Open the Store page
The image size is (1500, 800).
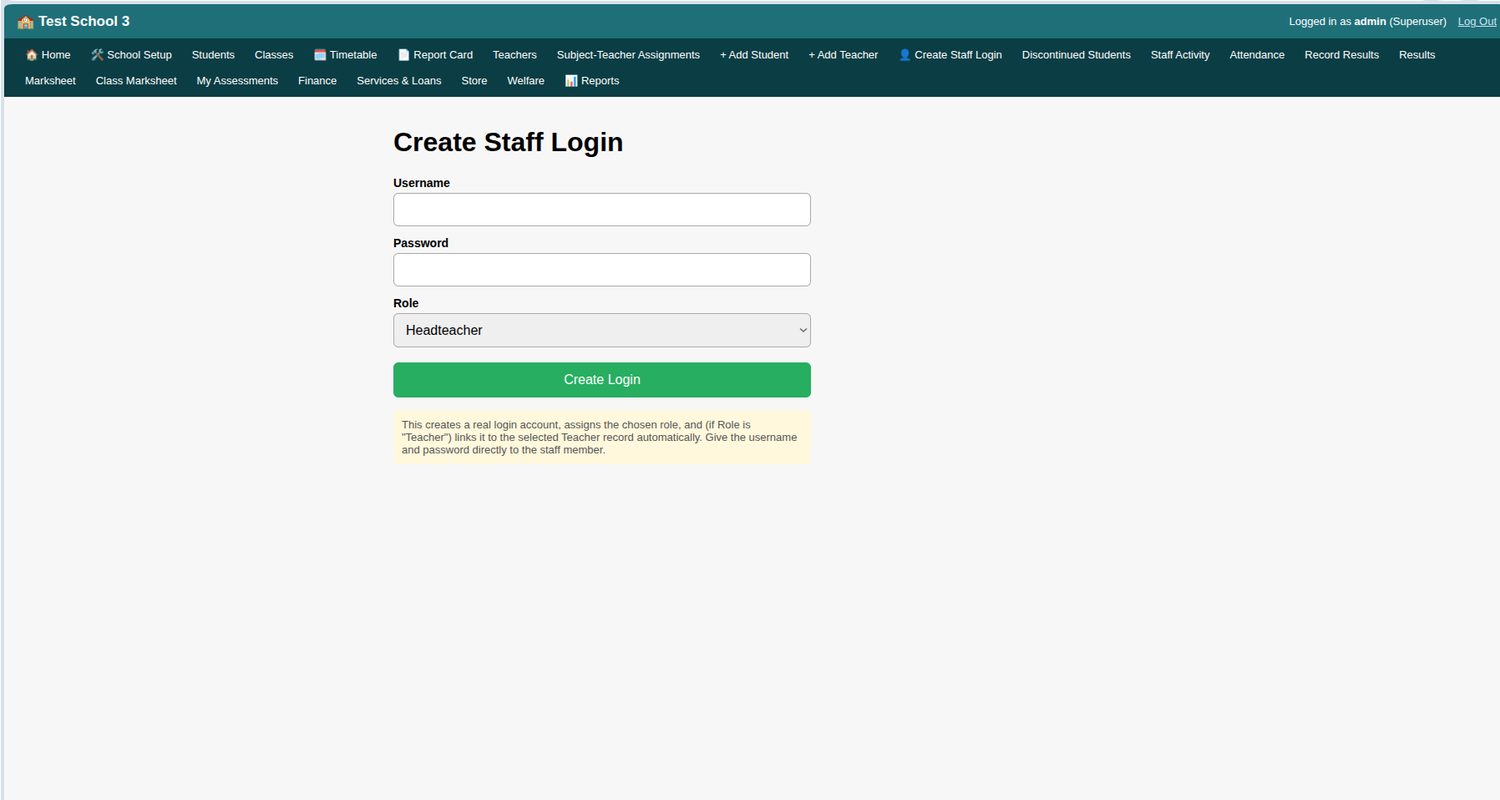[474, 81]
